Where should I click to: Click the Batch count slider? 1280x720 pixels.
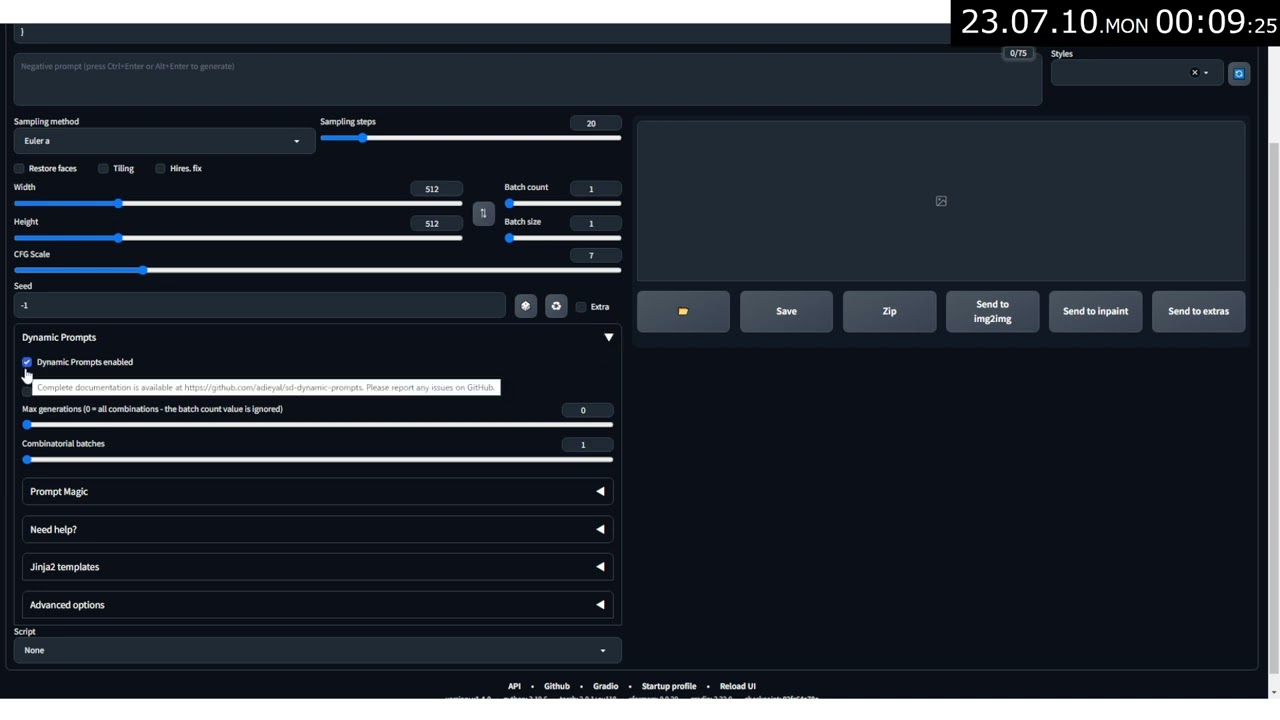tap(563, 204)
